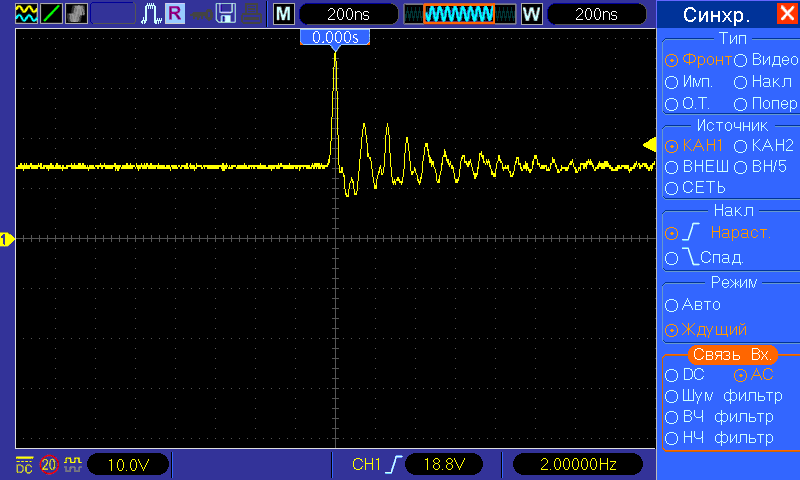Click the M main timebase icon
The image size is (800, 480).
click(284, 14)
